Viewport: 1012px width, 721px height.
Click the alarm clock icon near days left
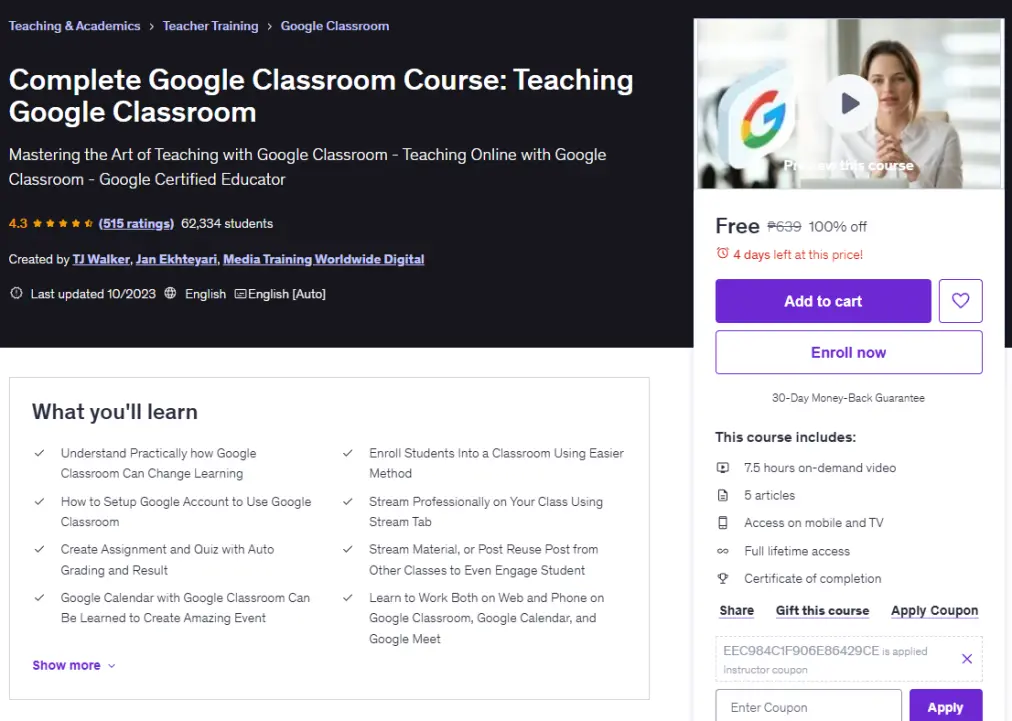coord(722,254)
